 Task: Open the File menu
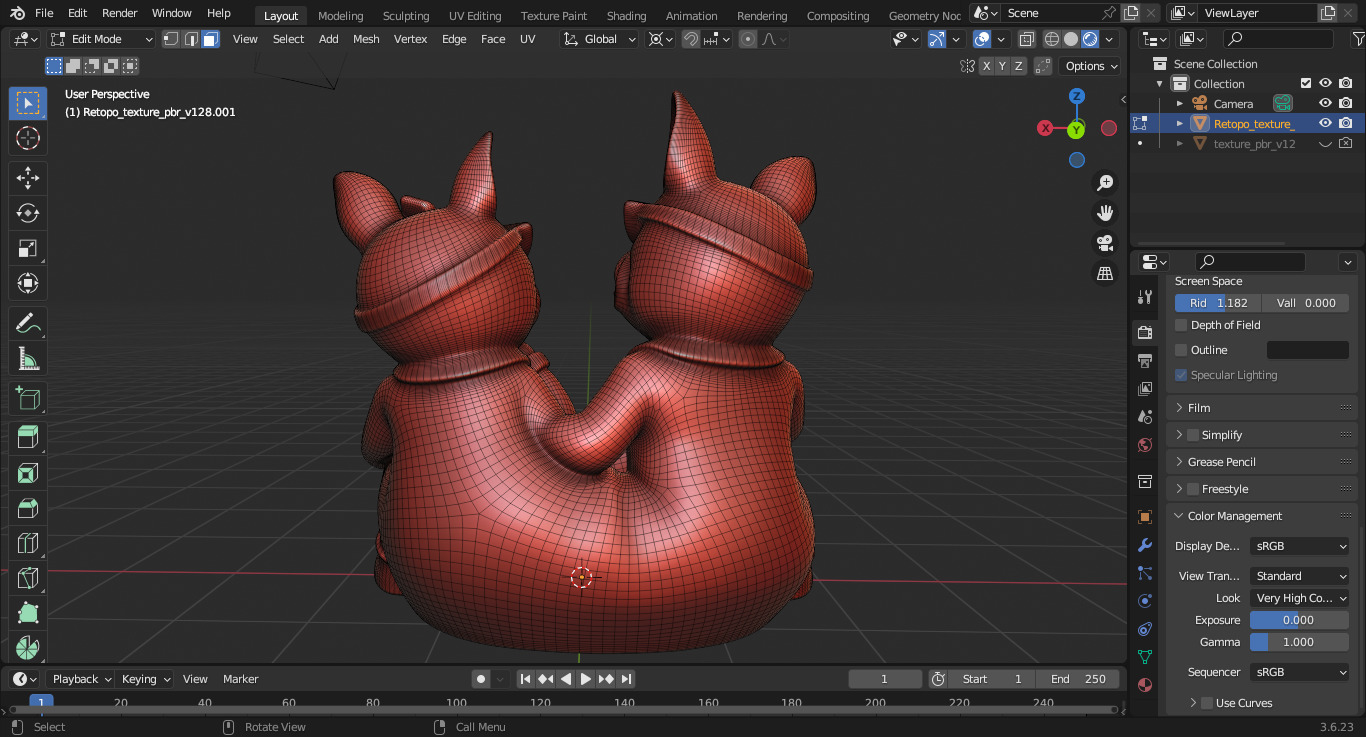(x=44, y=13)
